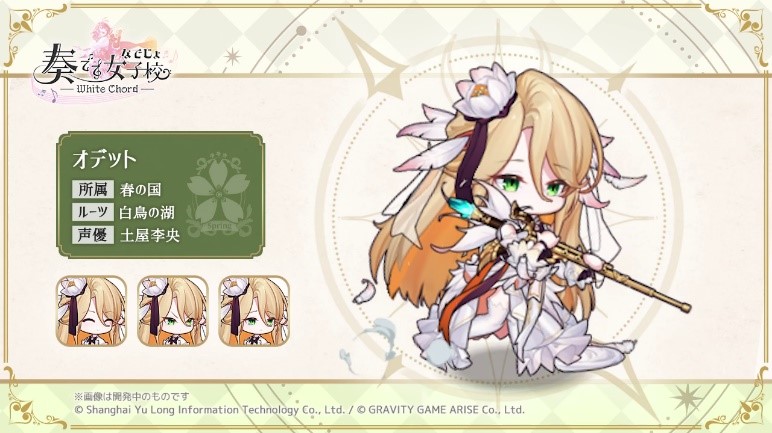772x433 pixels.
Task: Click the 白鳥の湖 roots text
Action: tap(147, 212)
